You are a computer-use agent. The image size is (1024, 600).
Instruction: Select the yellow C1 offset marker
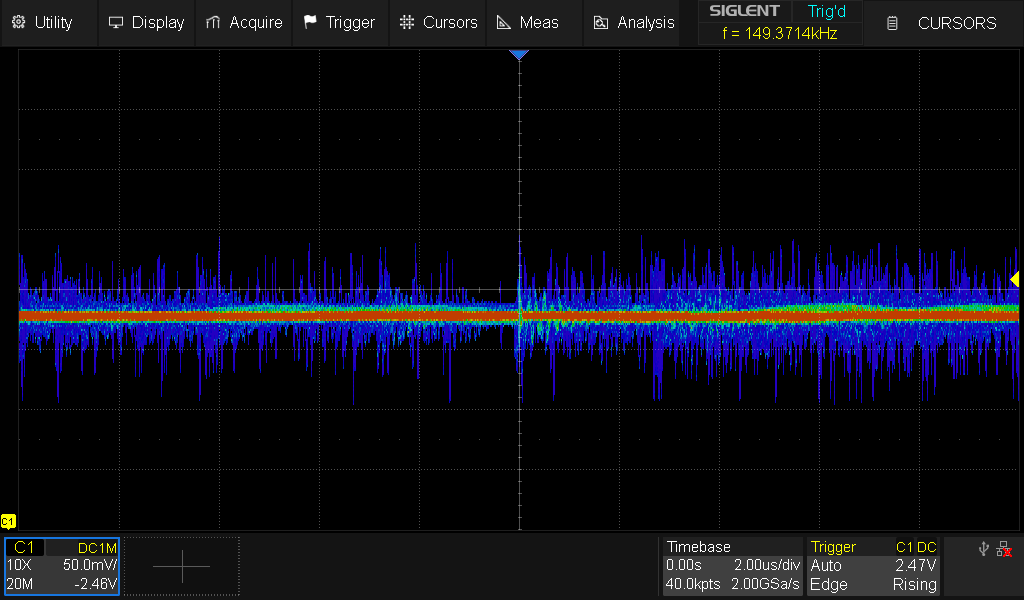tap(8, 521)
